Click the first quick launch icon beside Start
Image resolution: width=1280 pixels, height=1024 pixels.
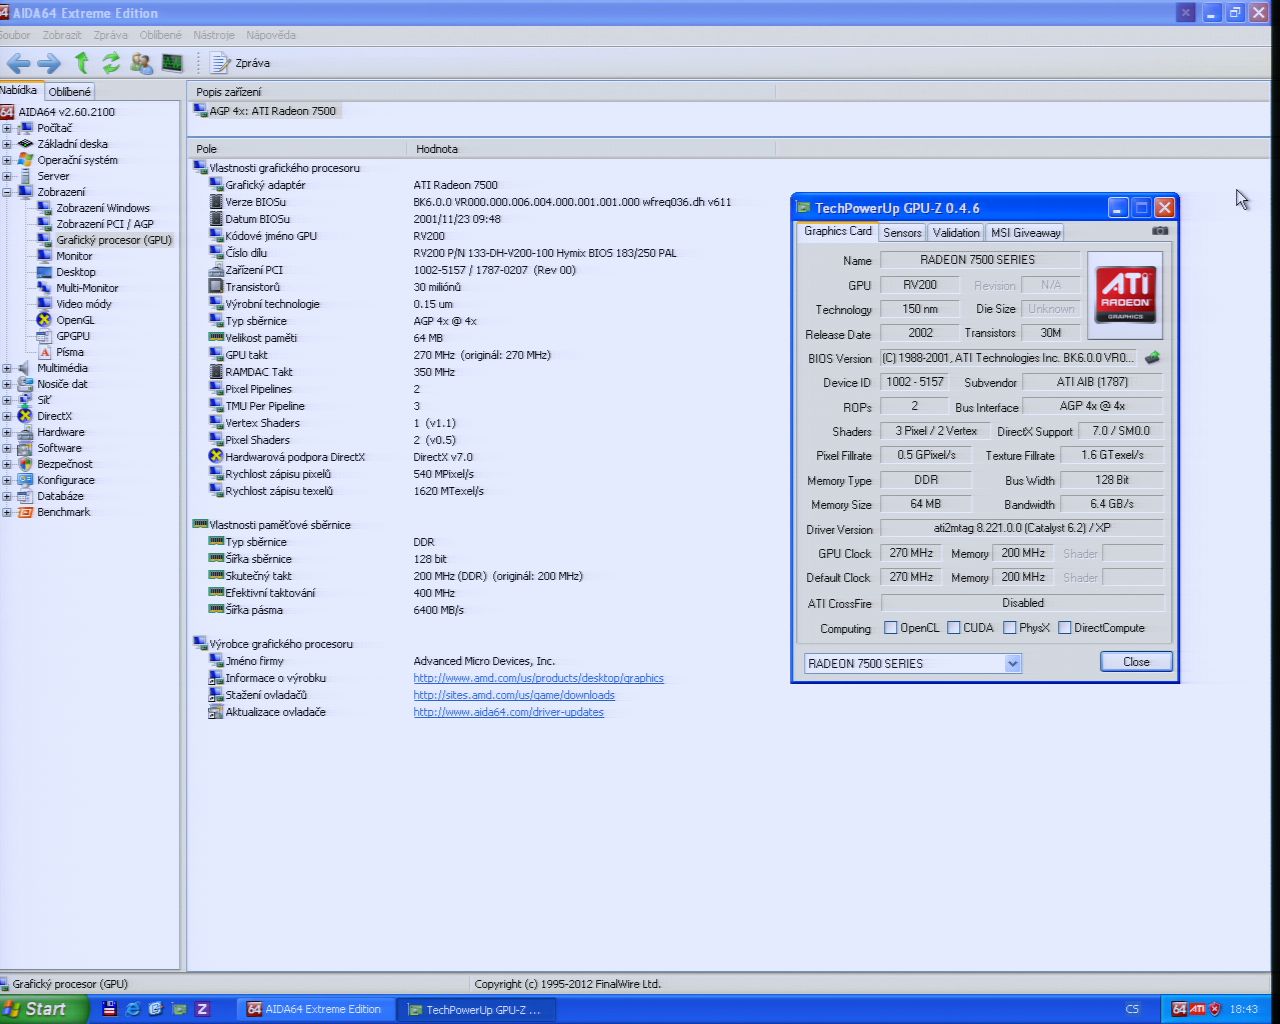click(x=110, y=1009)
